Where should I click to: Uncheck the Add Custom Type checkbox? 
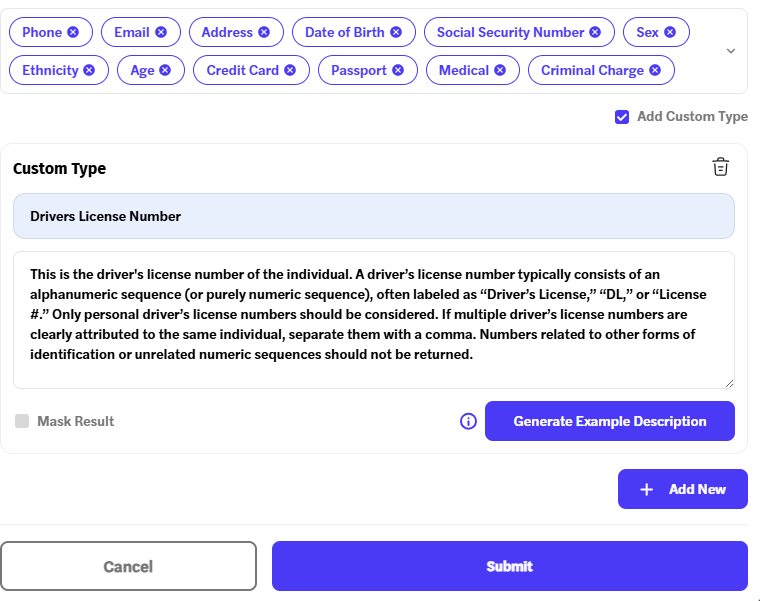[622, 117]
